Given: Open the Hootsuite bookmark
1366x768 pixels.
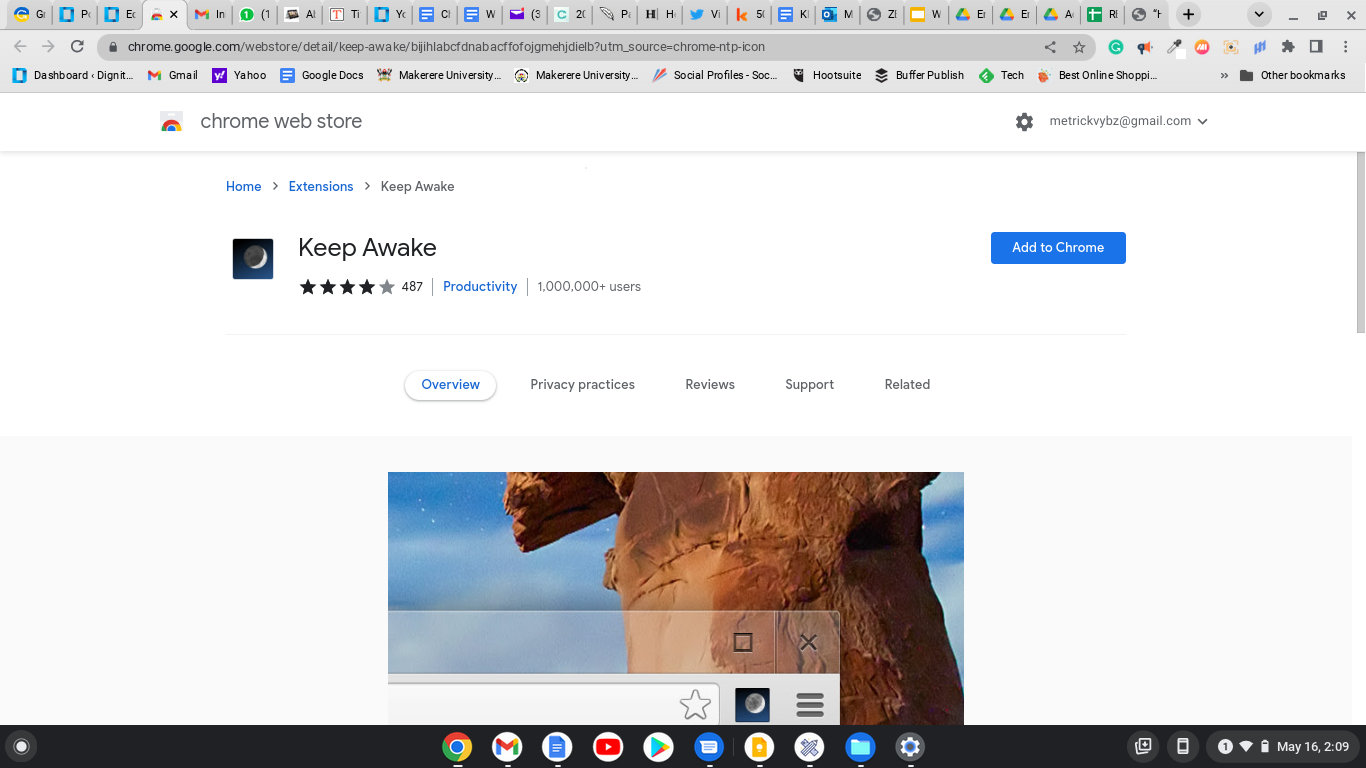Looking at the screenshot, I should [826, 75].
